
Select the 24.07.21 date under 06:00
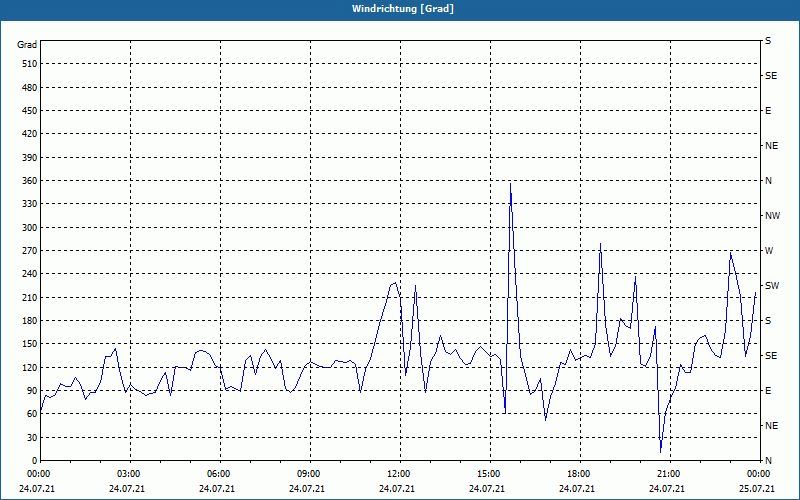217,489
